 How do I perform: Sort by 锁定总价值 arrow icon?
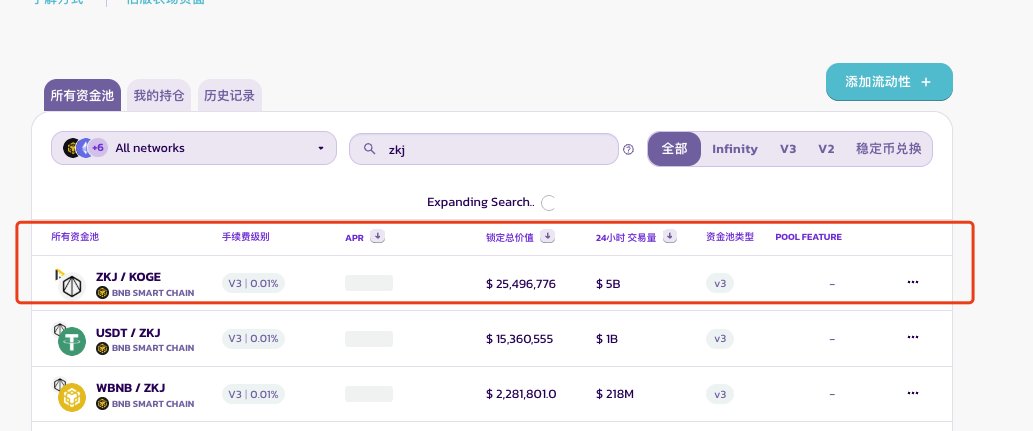(547, 237)
